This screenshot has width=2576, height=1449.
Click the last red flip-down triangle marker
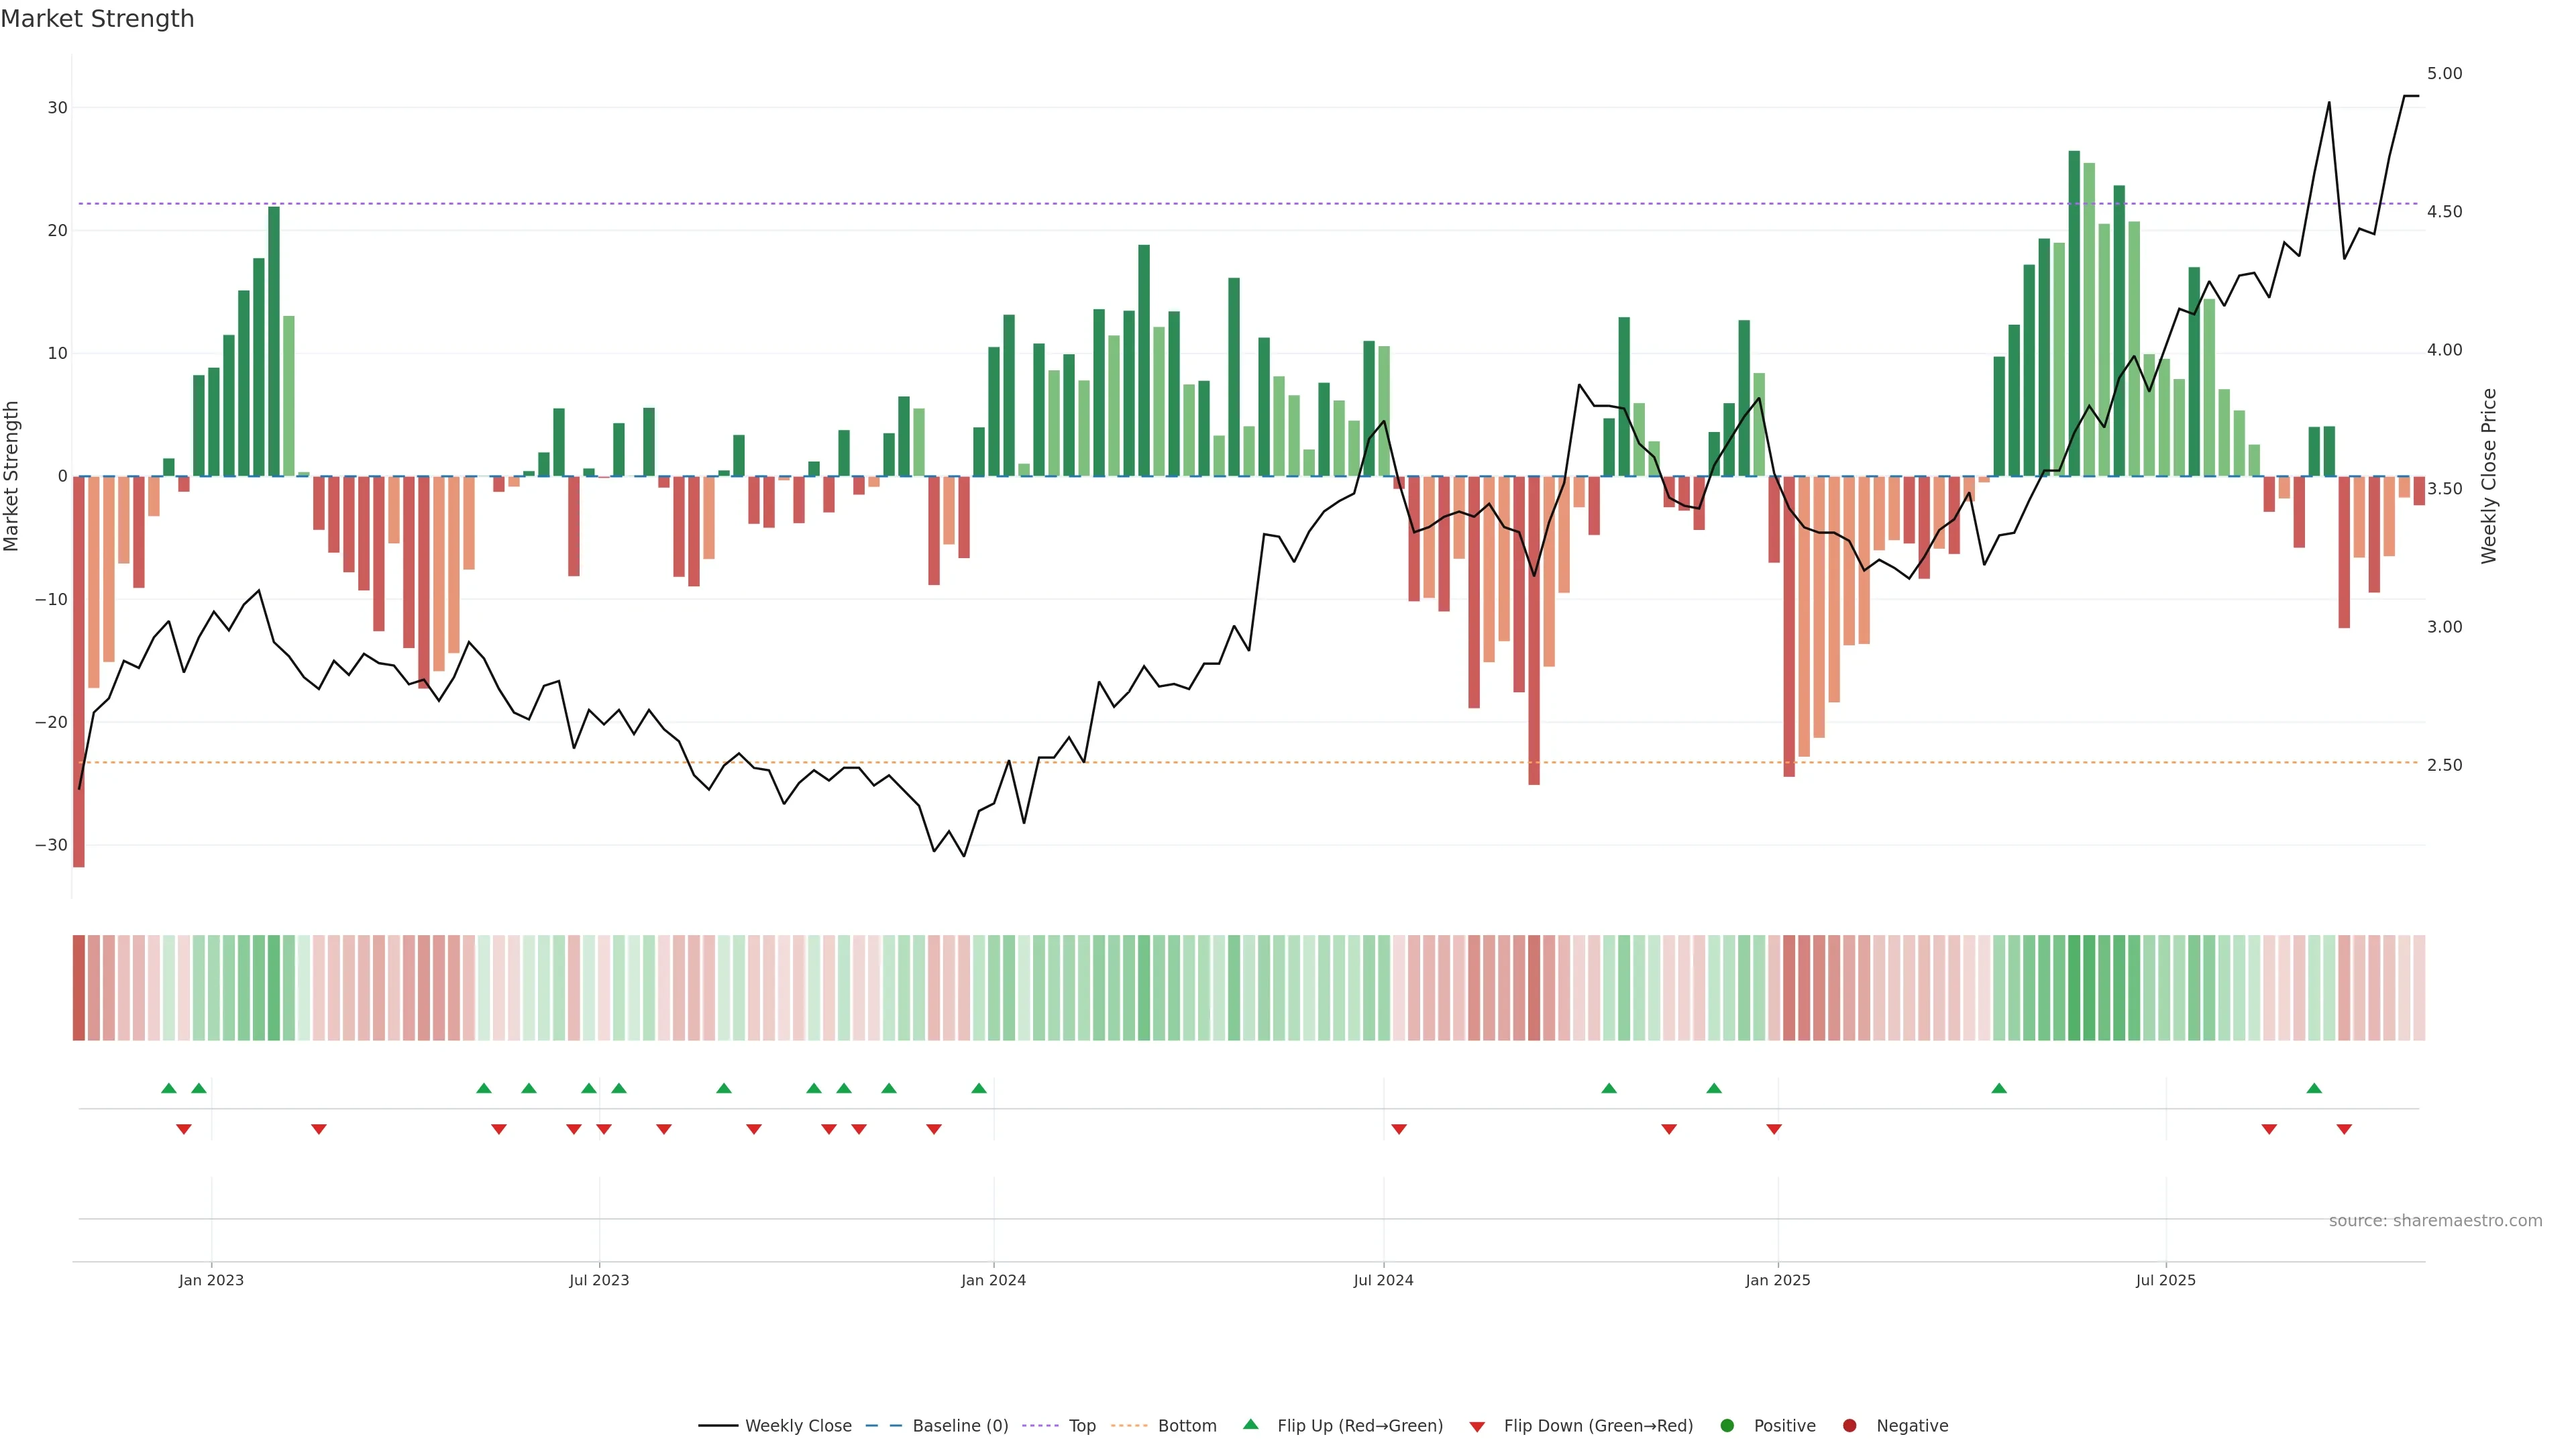(x=2344, y=1130)
